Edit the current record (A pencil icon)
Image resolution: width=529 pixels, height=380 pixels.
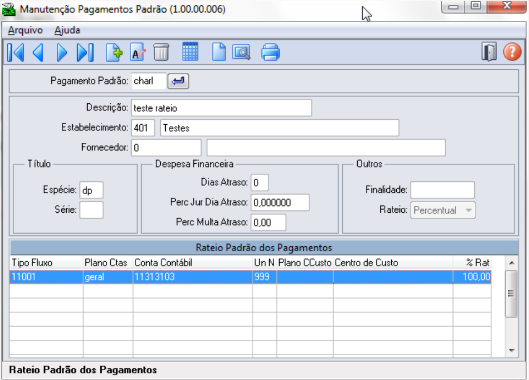click(x=138, y=53)
